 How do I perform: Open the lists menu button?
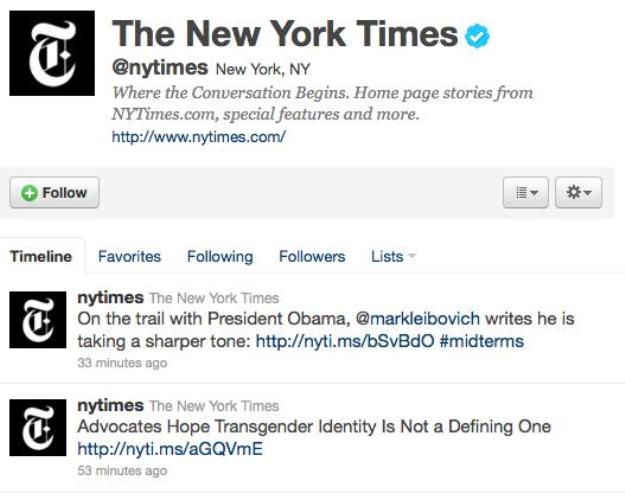pos(526,193)
